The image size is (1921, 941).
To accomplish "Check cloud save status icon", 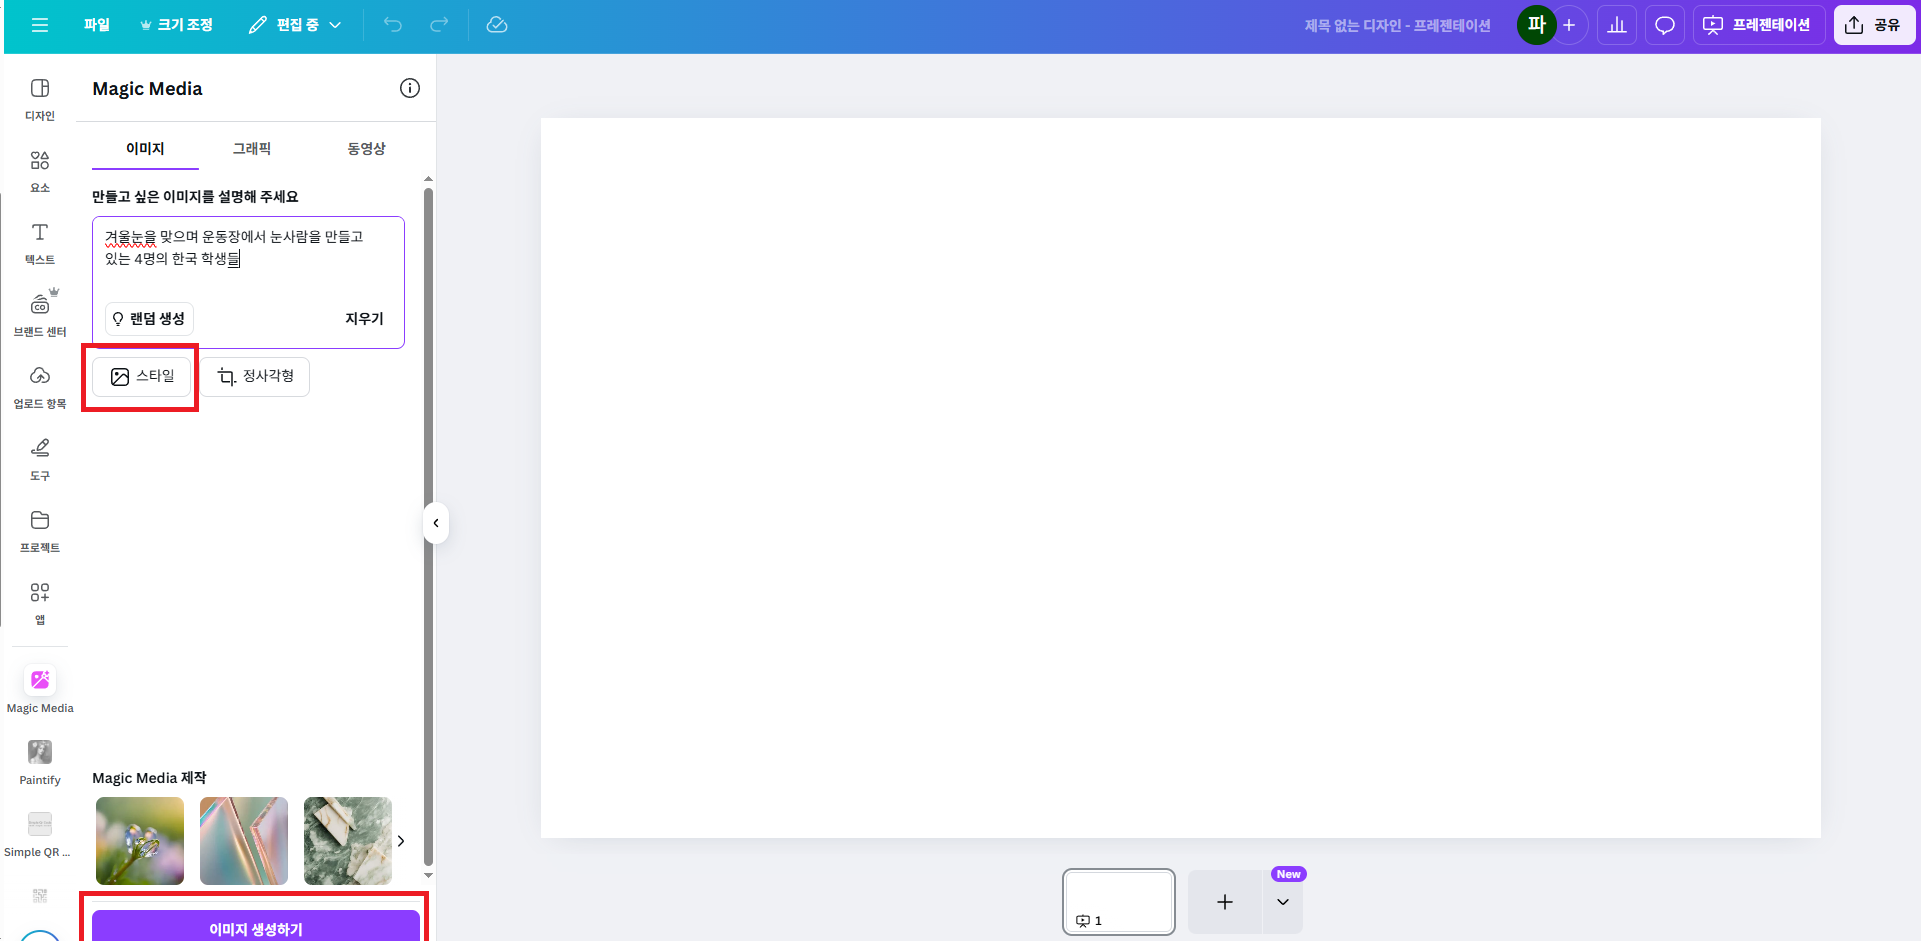I will pyautogui.click(x=497, y=25).
